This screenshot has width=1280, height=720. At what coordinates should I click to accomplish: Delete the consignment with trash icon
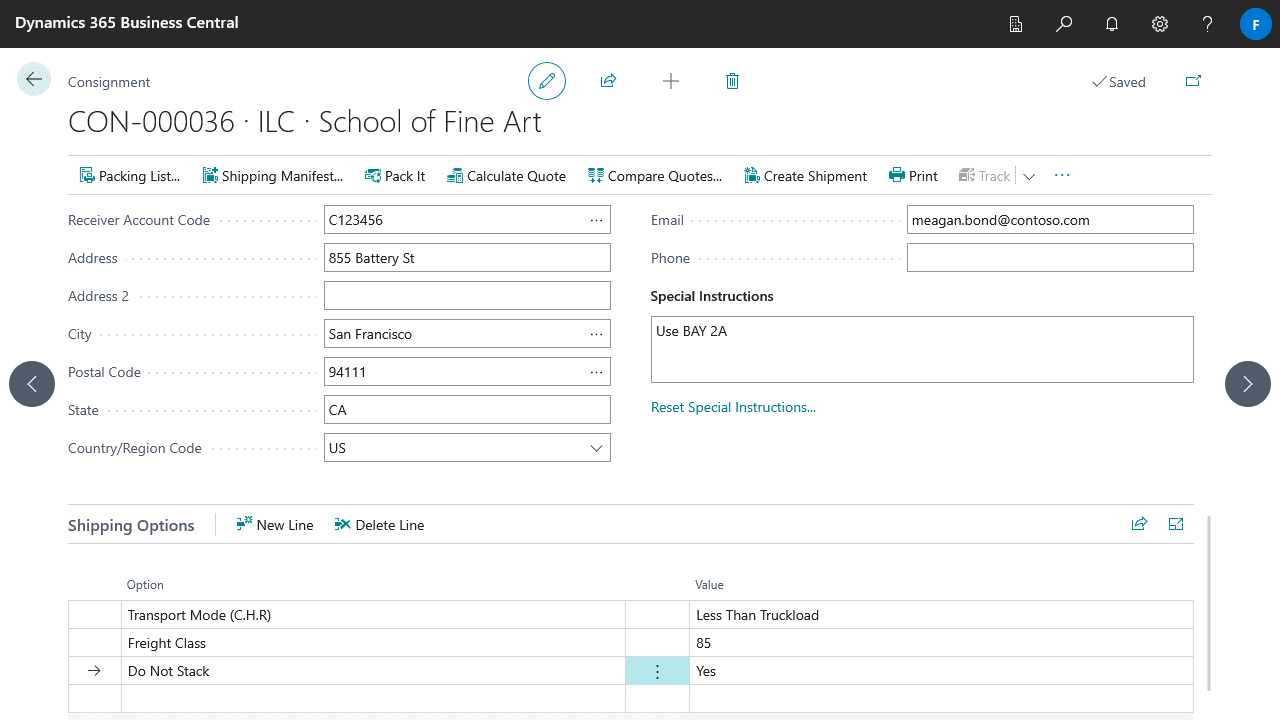[x=732, y=81]
